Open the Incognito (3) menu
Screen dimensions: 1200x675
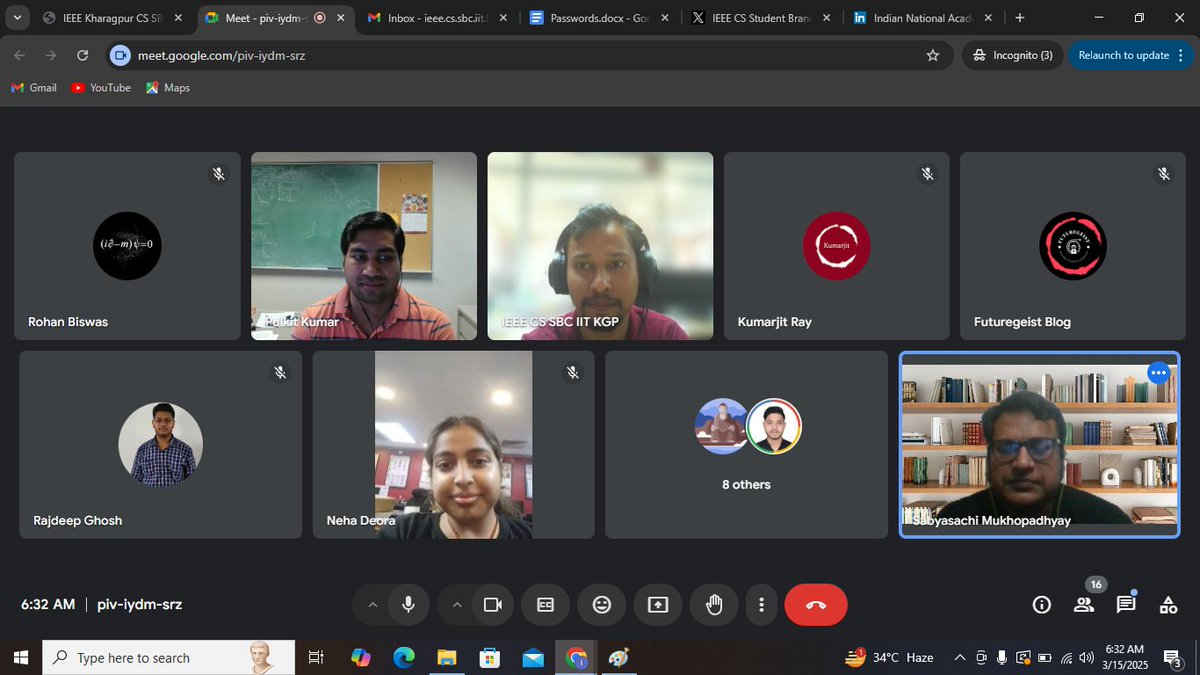pos(1013,56)
